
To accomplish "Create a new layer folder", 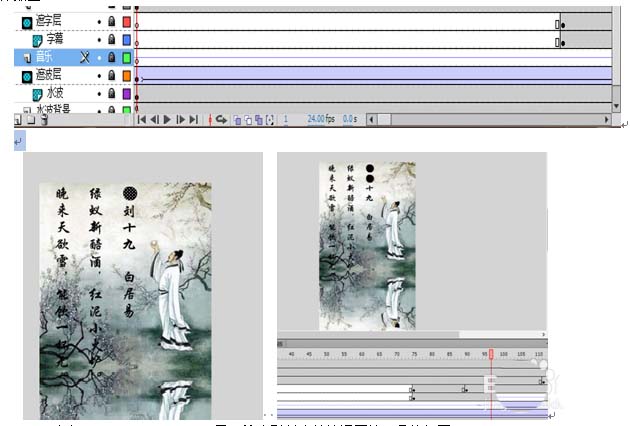I will 31,119.
